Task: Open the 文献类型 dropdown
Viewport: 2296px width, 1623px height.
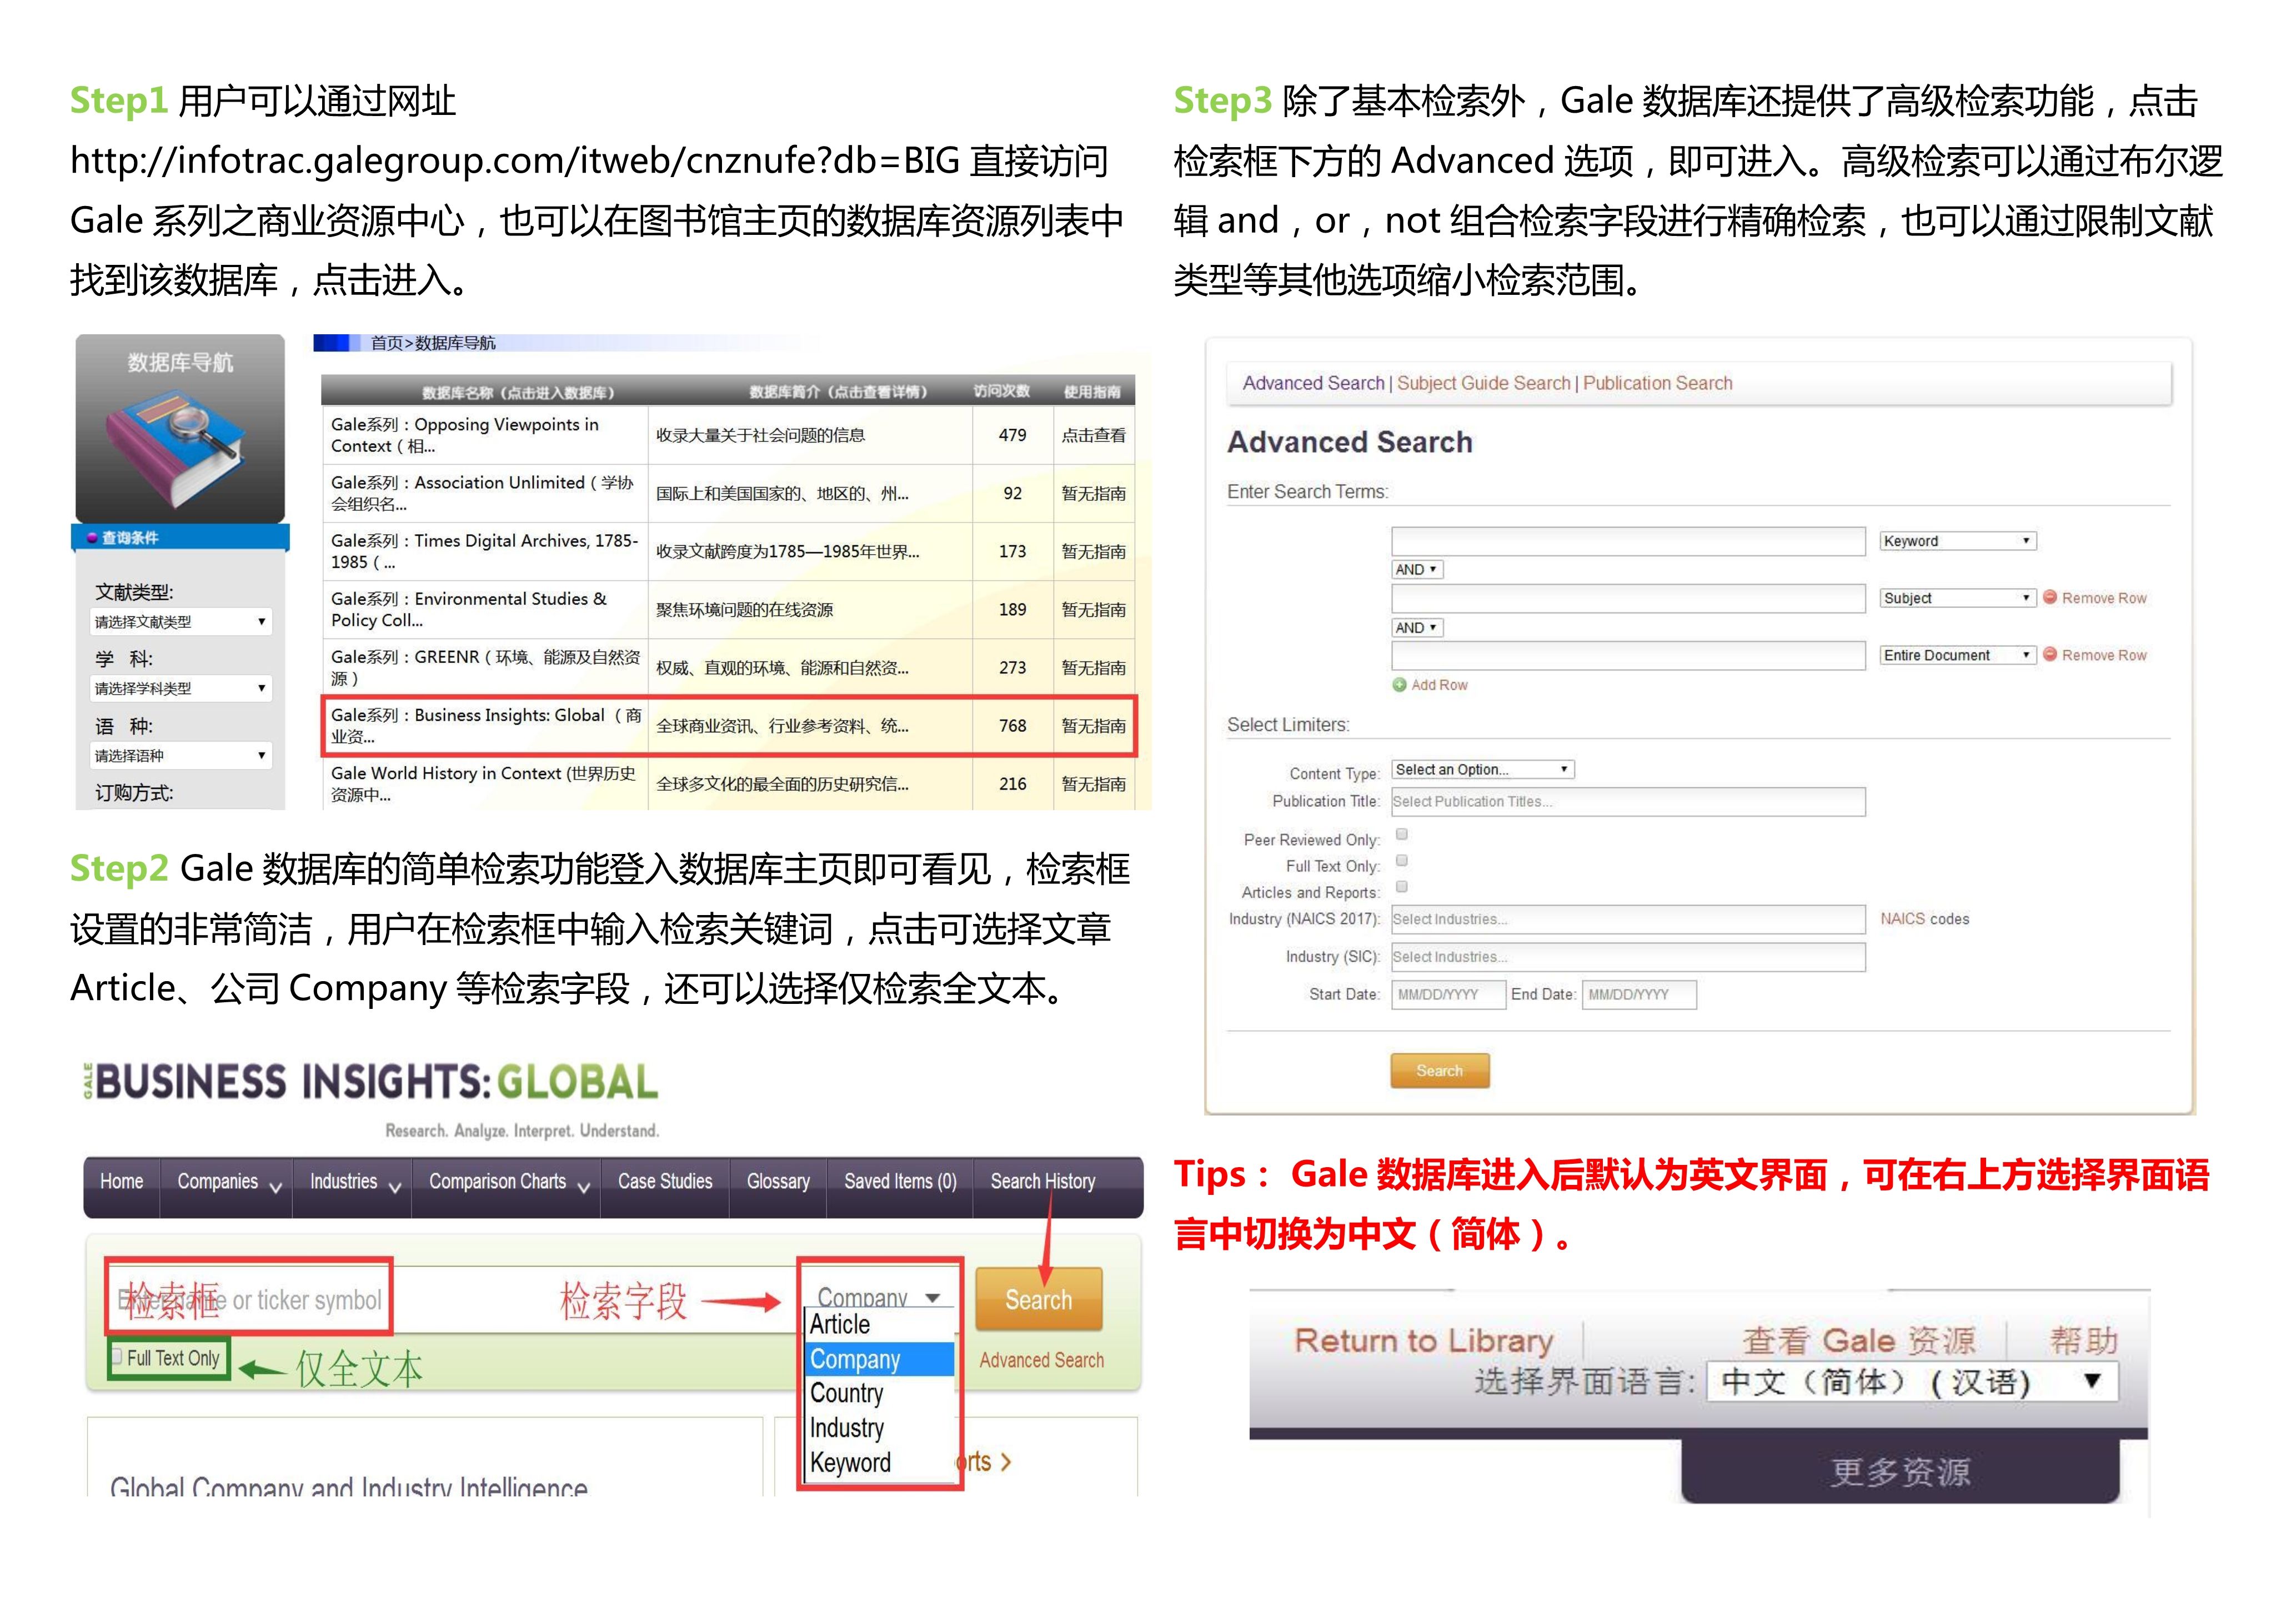Action: [x=180, y=622]
